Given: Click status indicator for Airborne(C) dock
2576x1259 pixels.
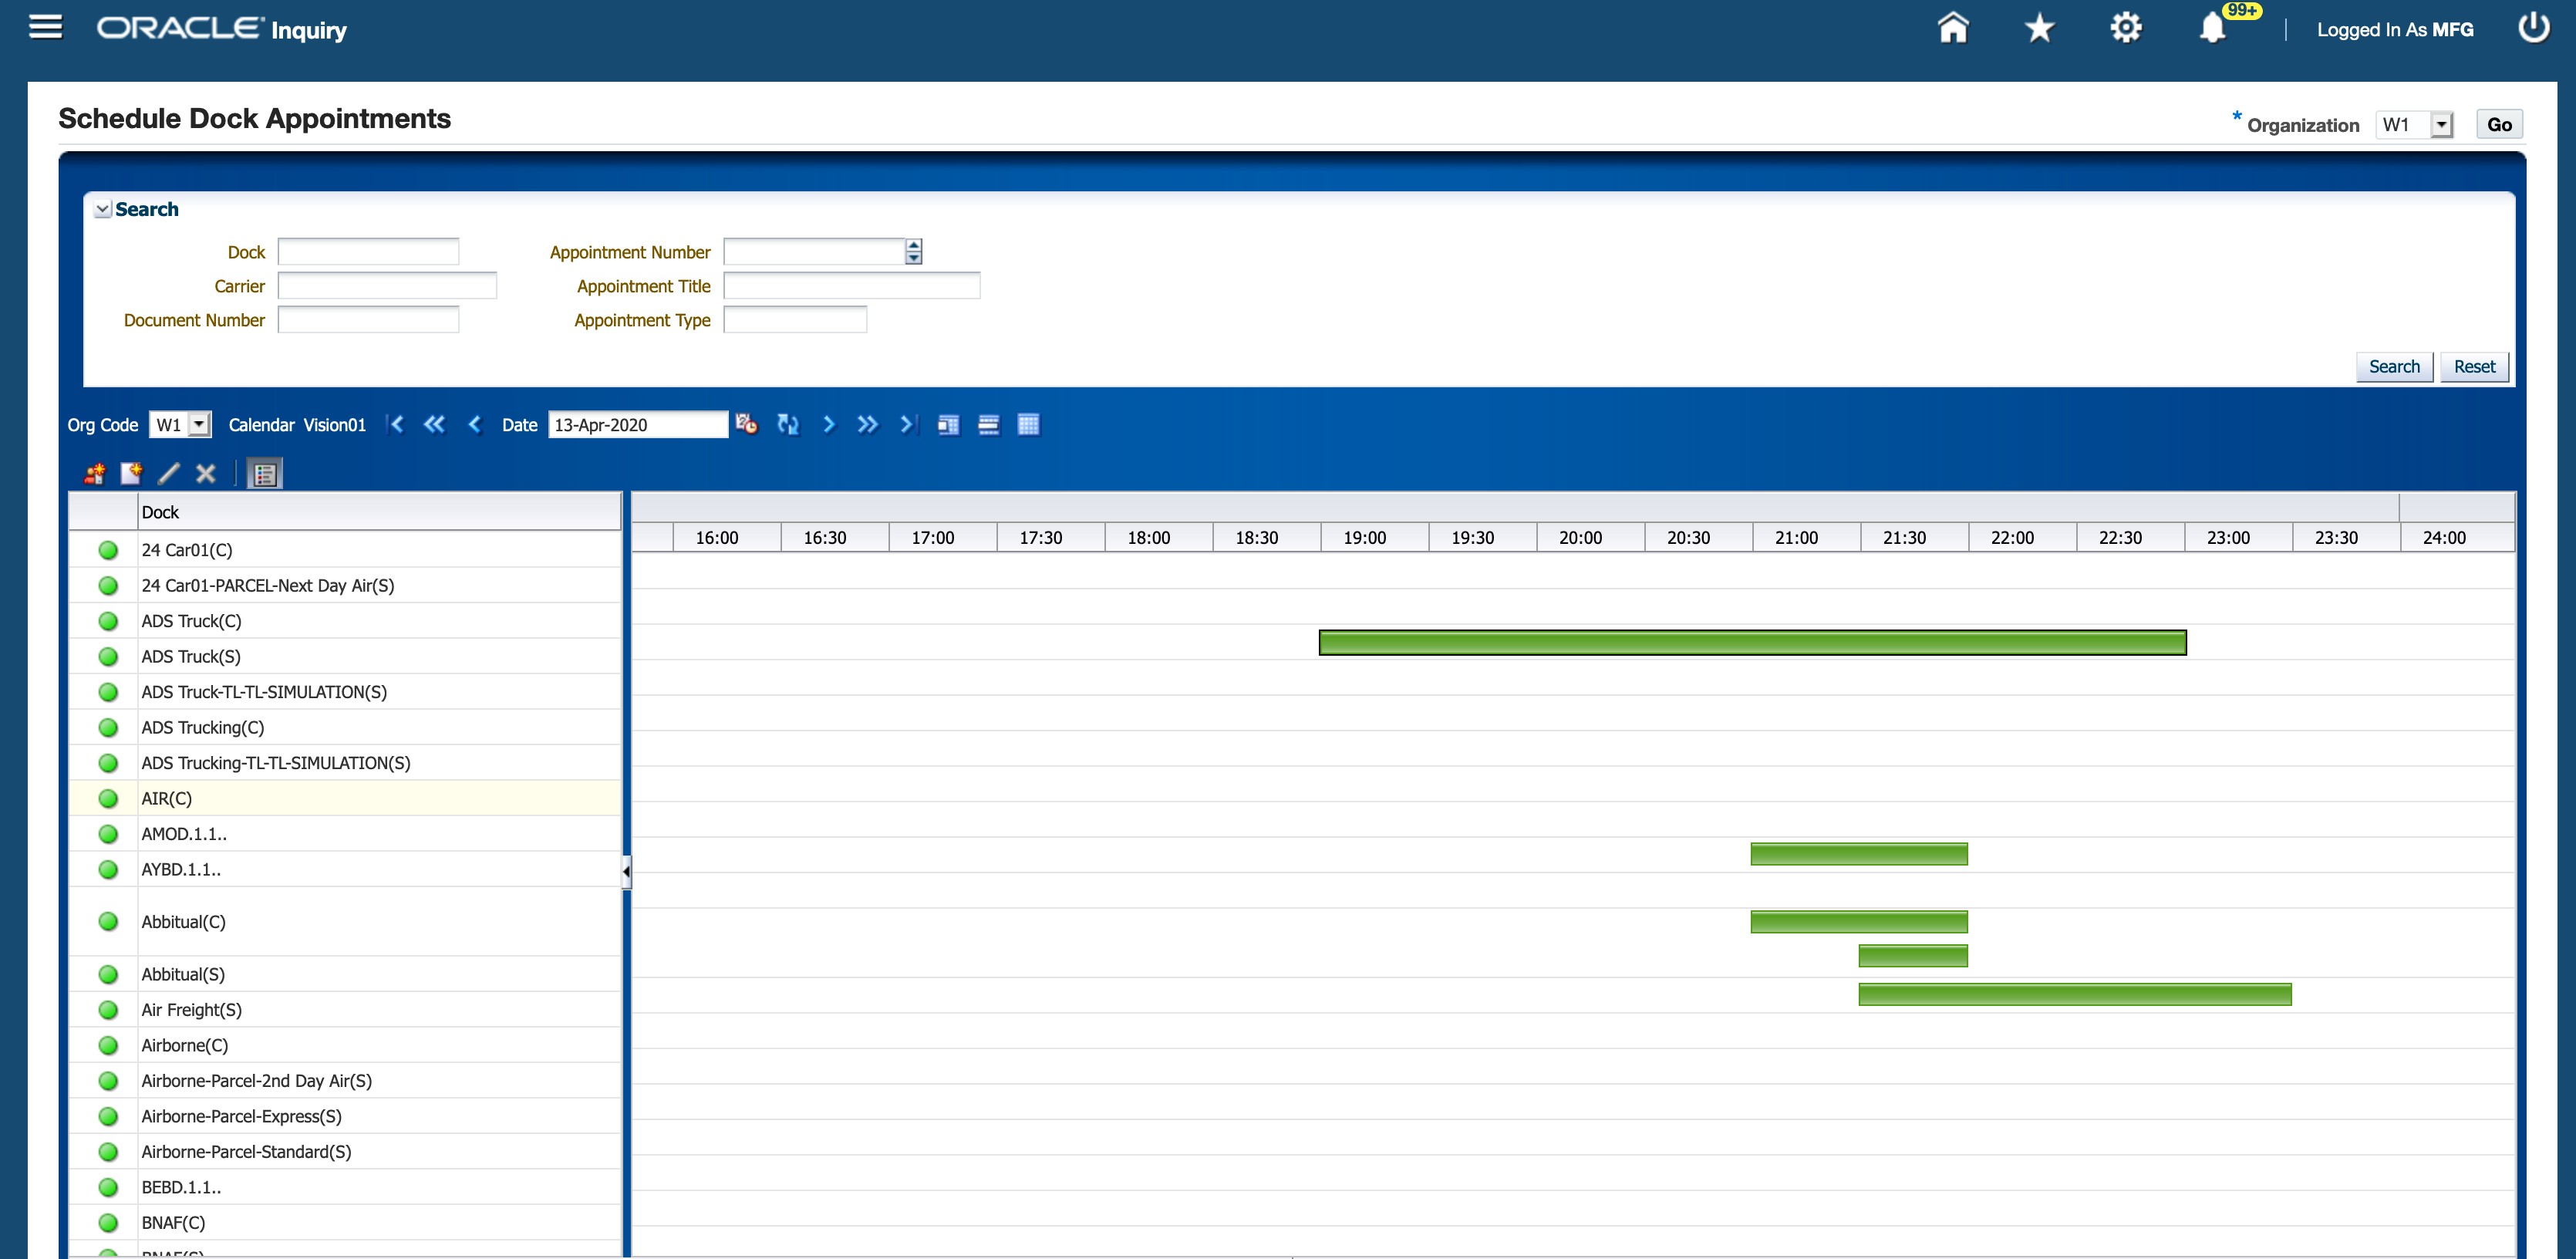Looking at the screenshot, I should tap(108, 1045).
